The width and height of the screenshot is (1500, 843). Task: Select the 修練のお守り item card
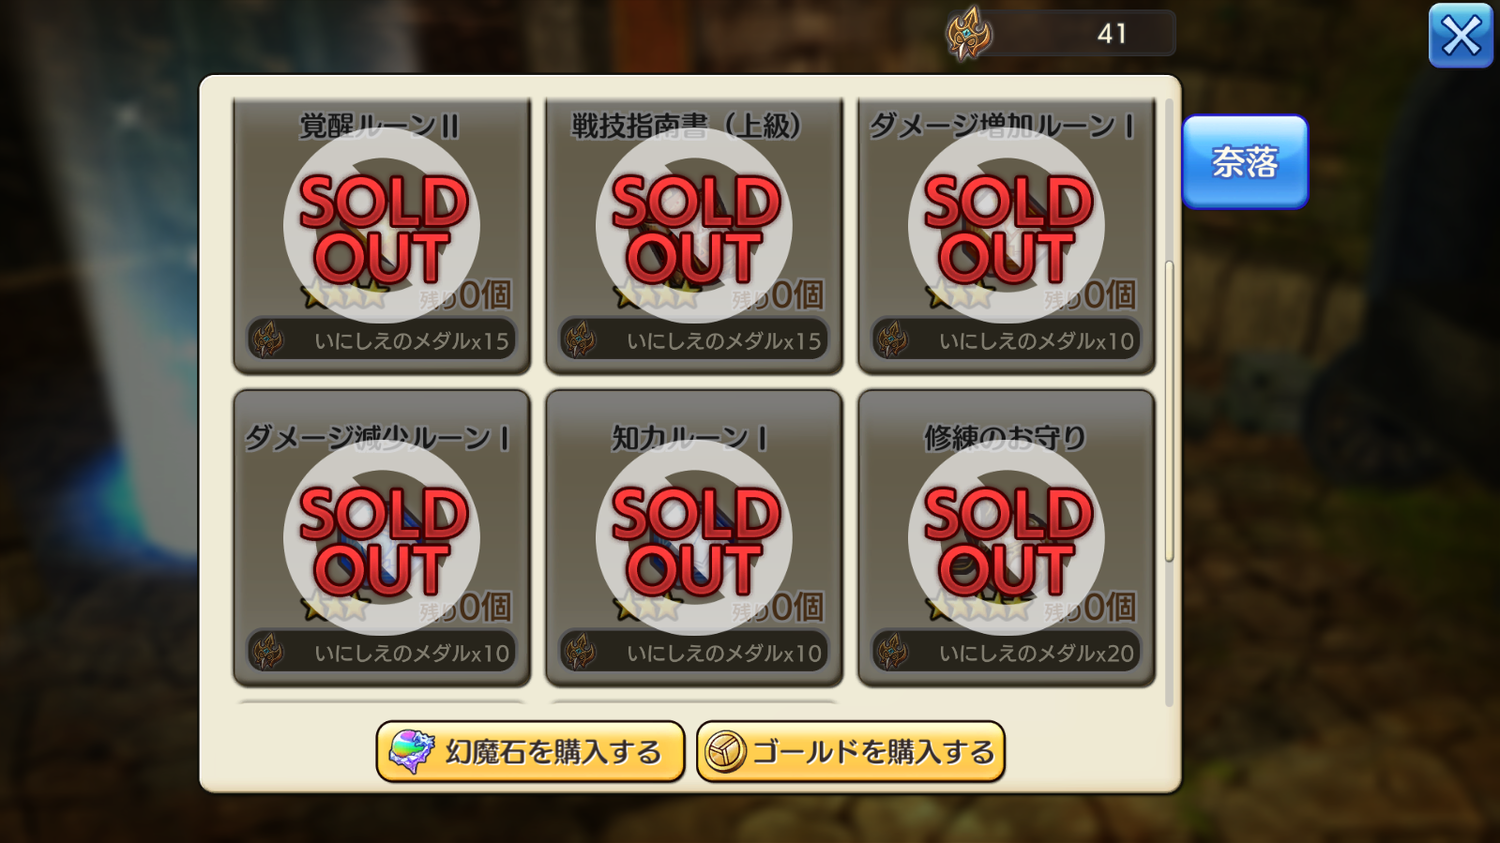click(x=1006, y=538)
